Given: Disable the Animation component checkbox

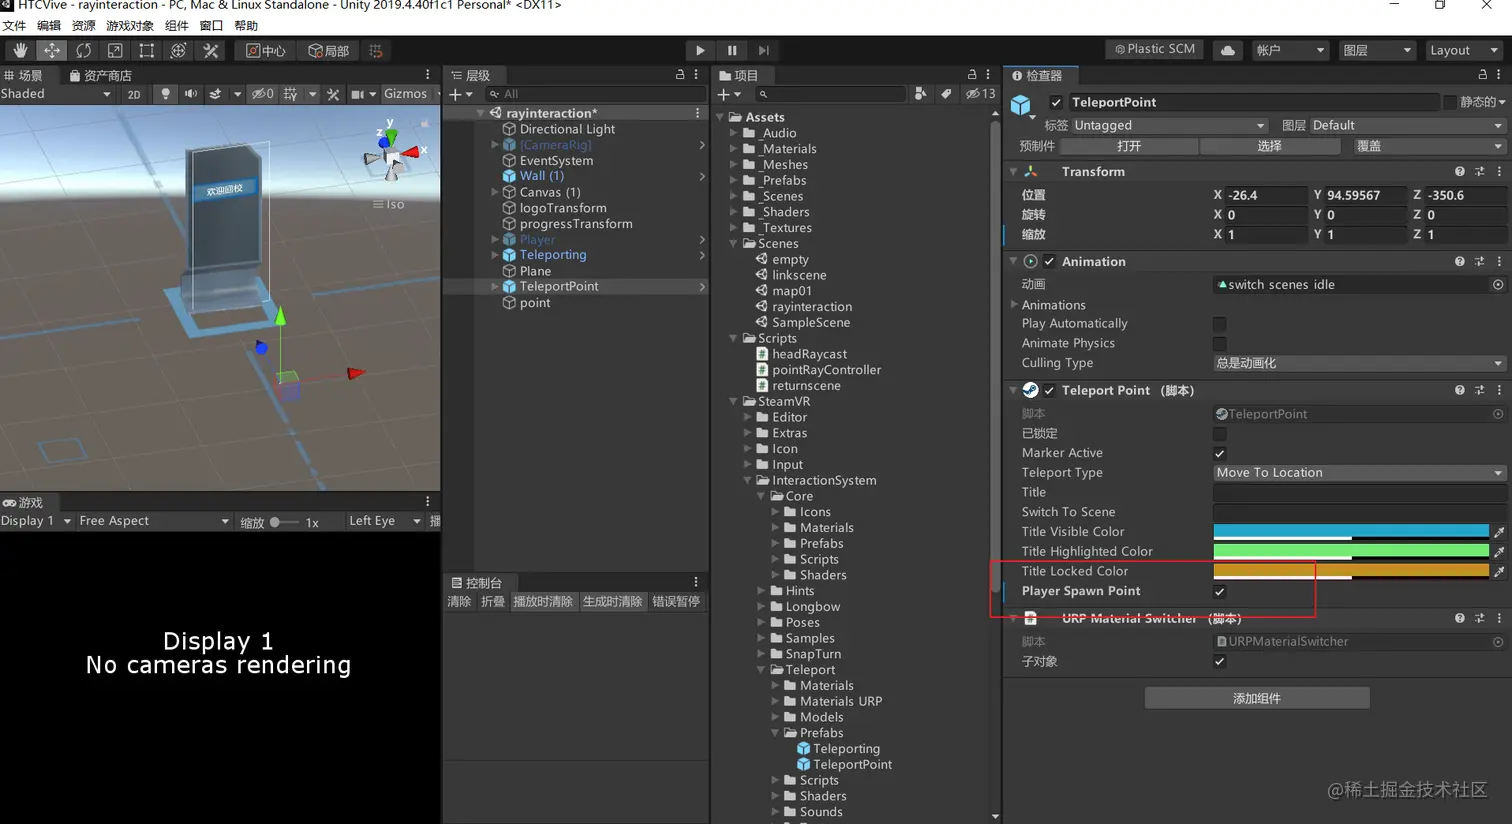Looking at the screenshot, I should pos(1049,262).
